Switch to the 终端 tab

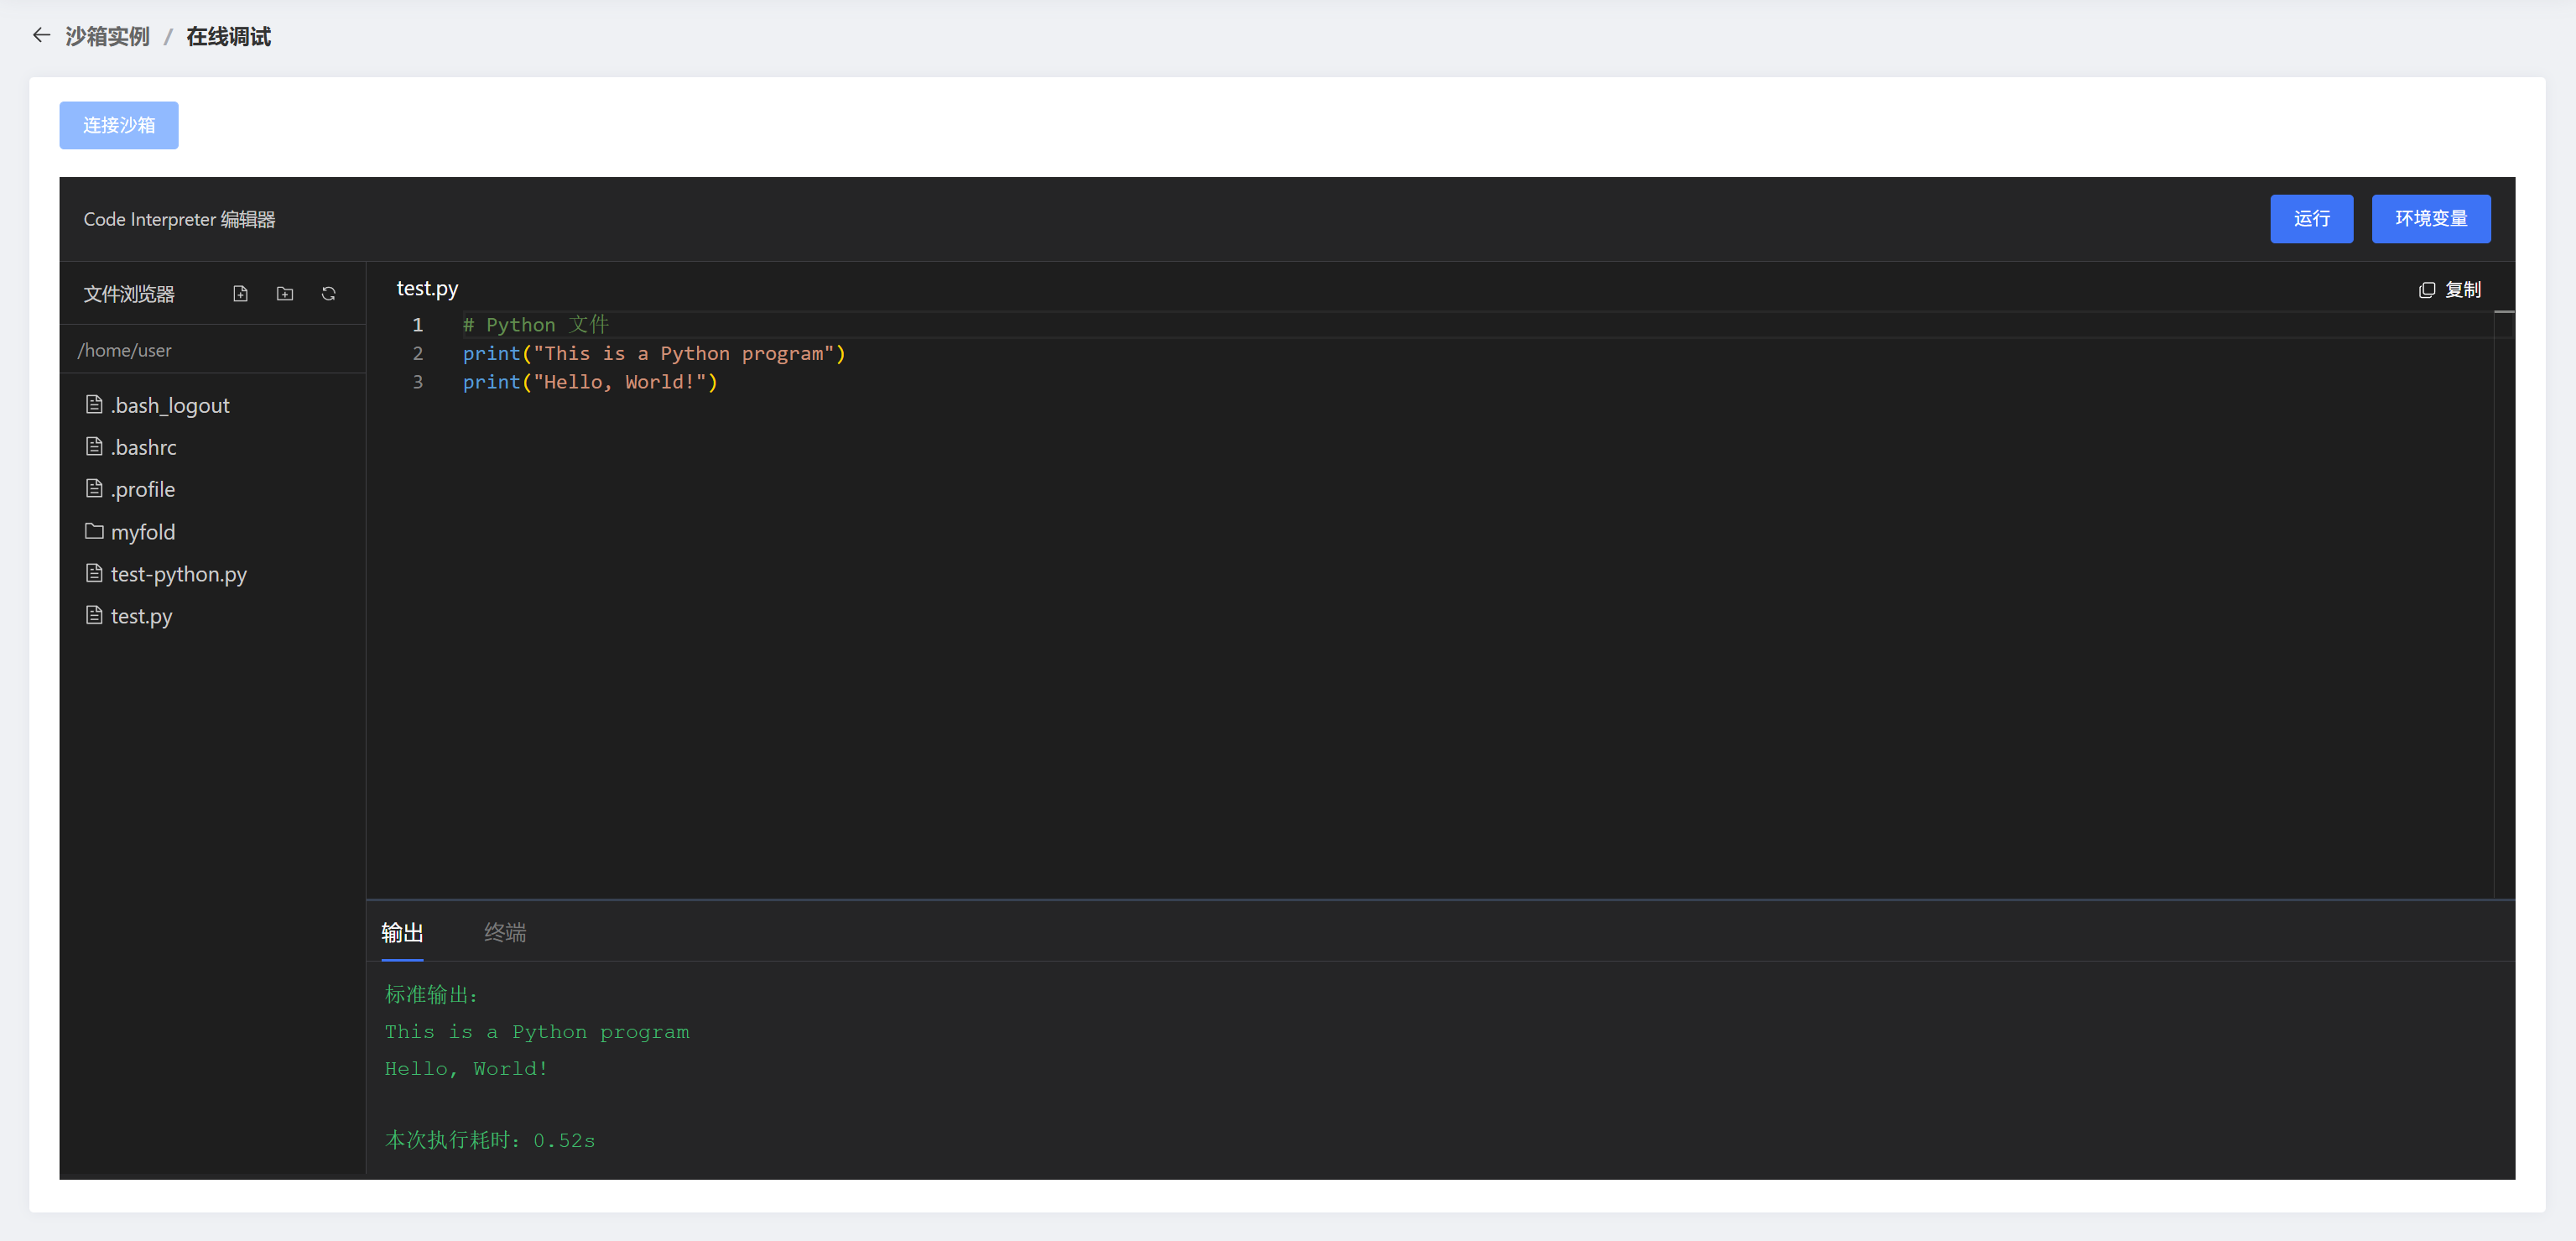pos(505,932)
